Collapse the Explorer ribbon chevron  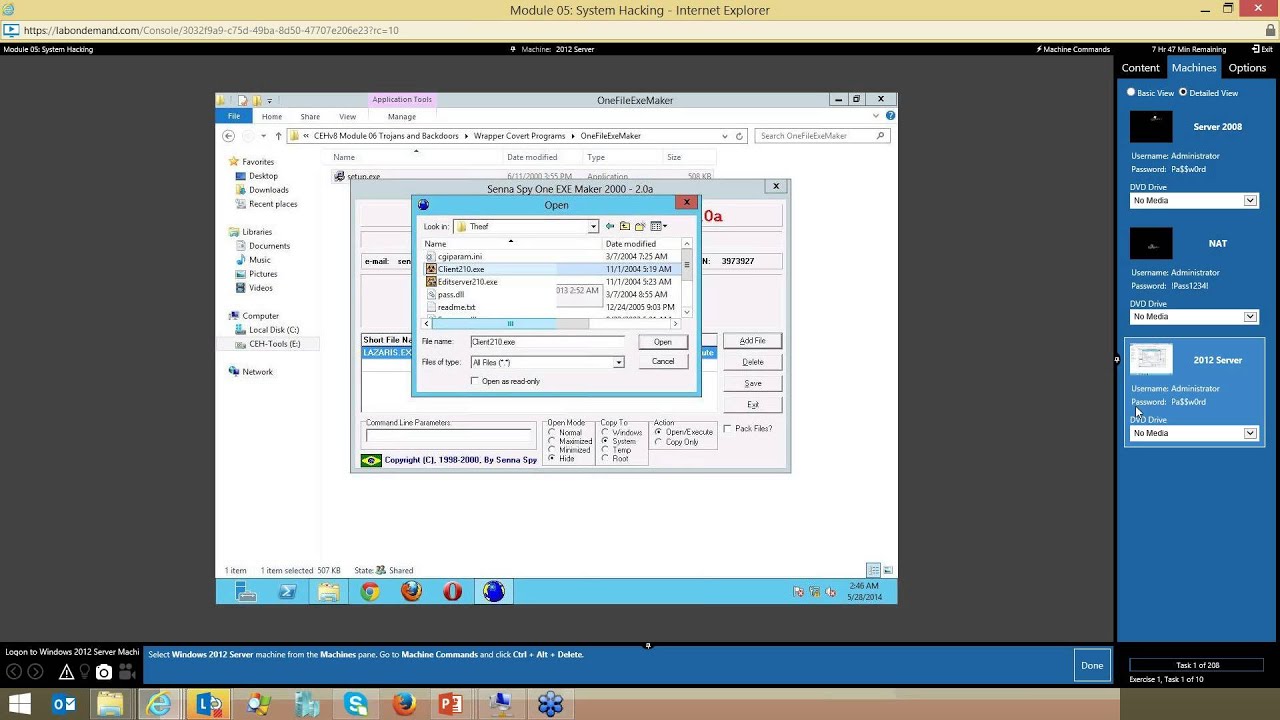click(x=877, y=116)
